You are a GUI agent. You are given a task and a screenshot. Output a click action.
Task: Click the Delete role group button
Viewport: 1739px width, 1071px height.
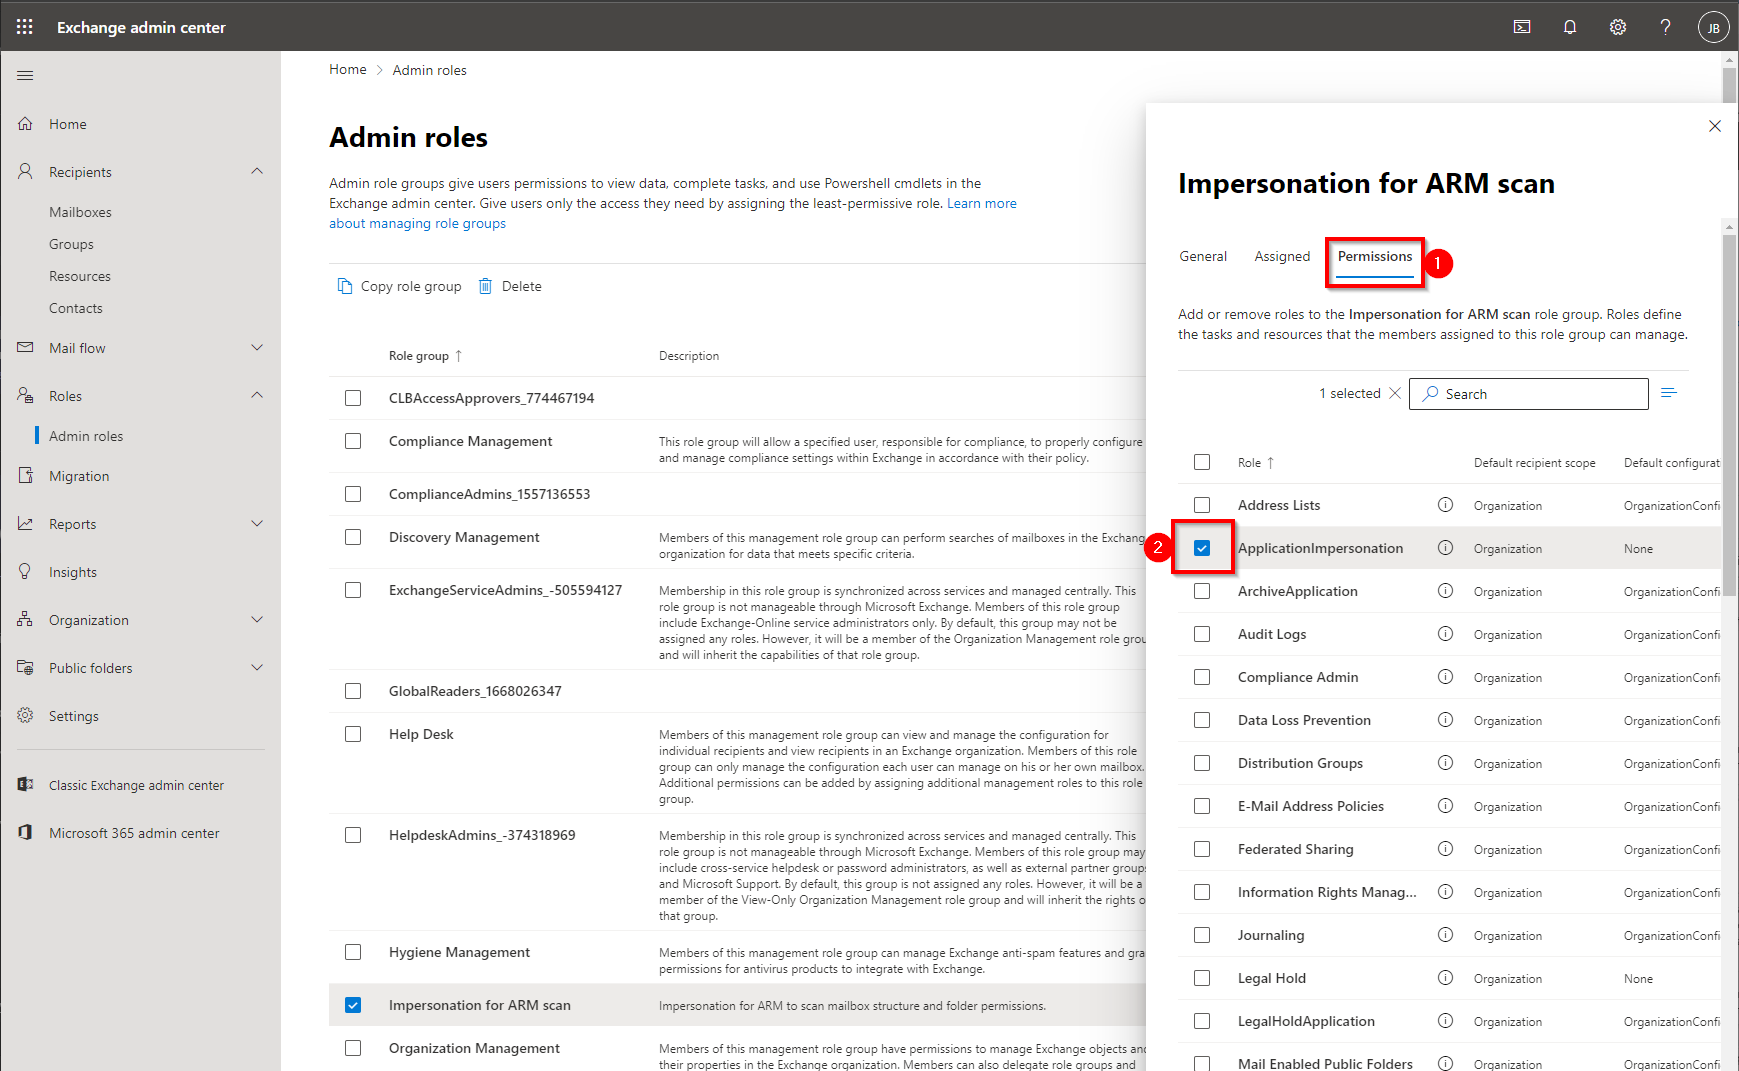510,286
